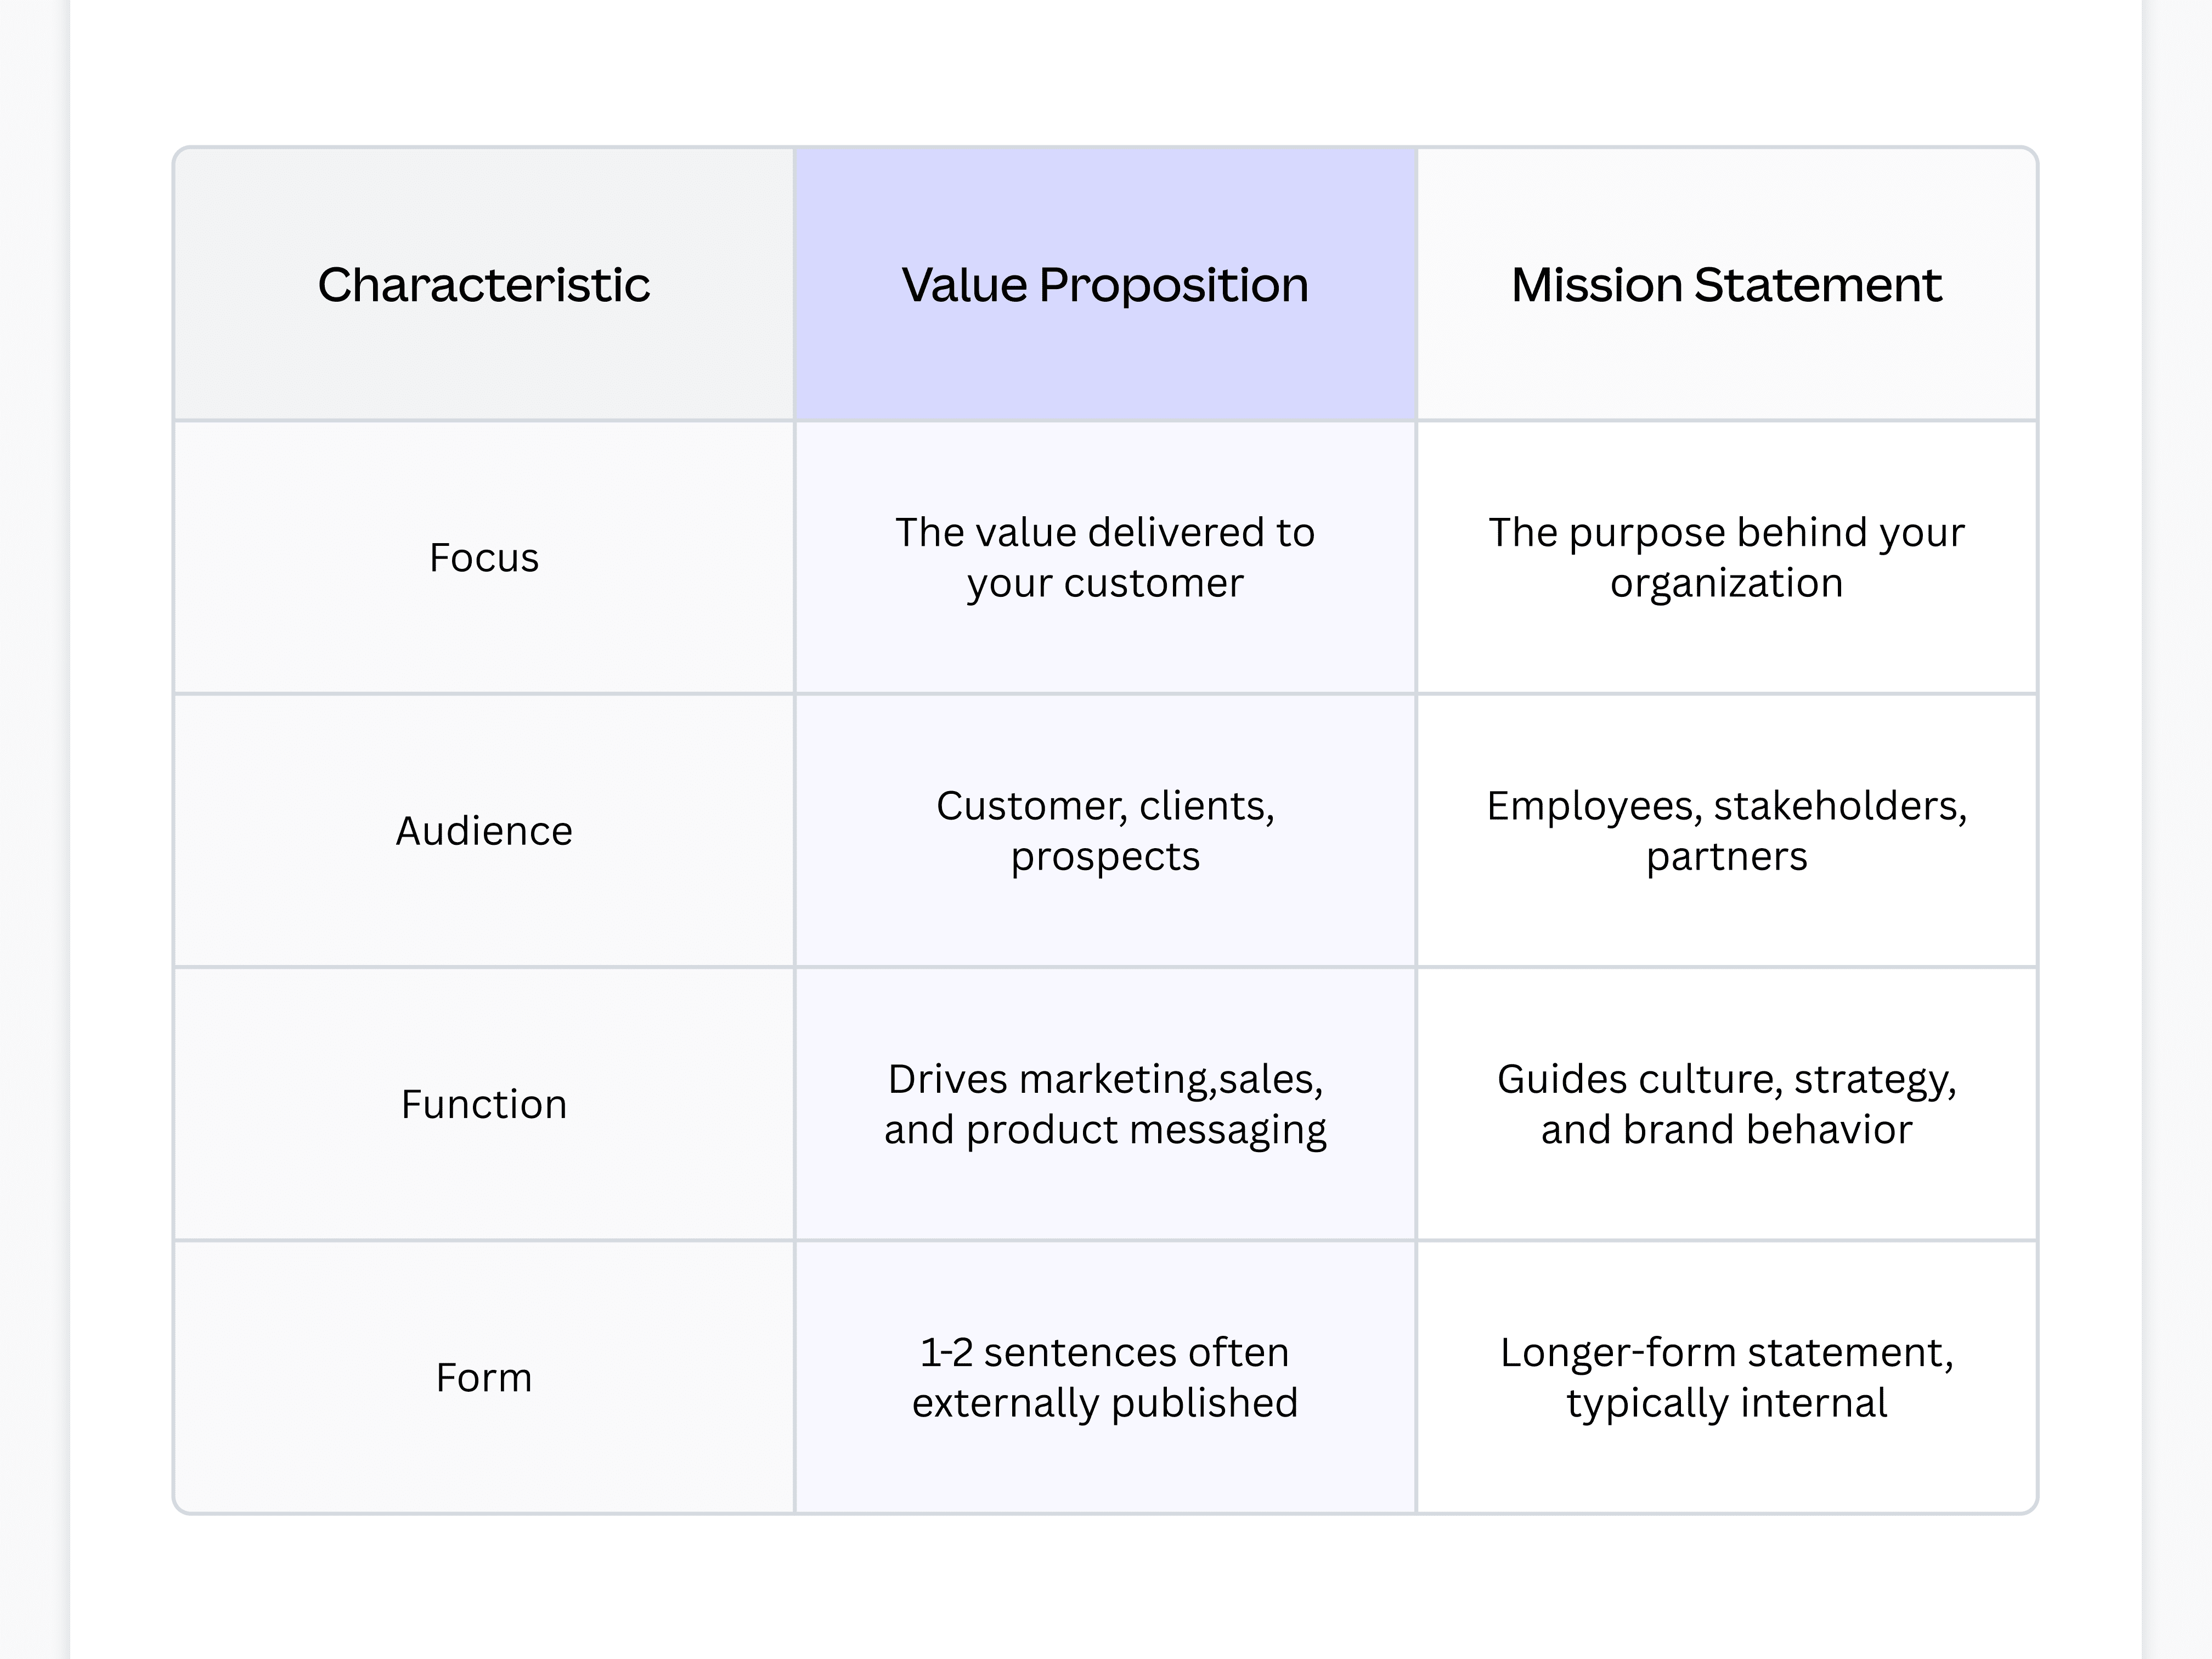
Task: Click the Form row label
Action: pos(484,1377)
